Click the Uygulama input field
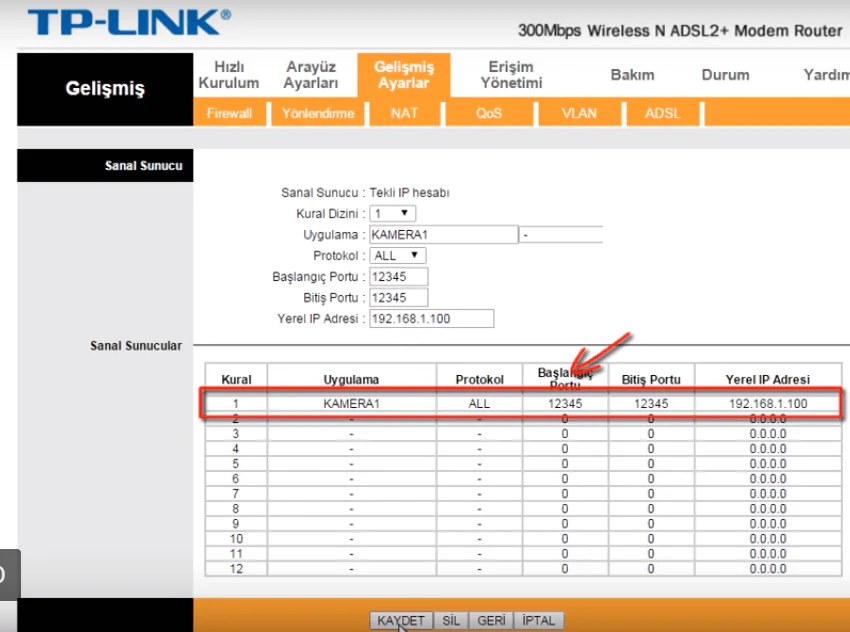850x632 pixels. [x=443, y=234]
